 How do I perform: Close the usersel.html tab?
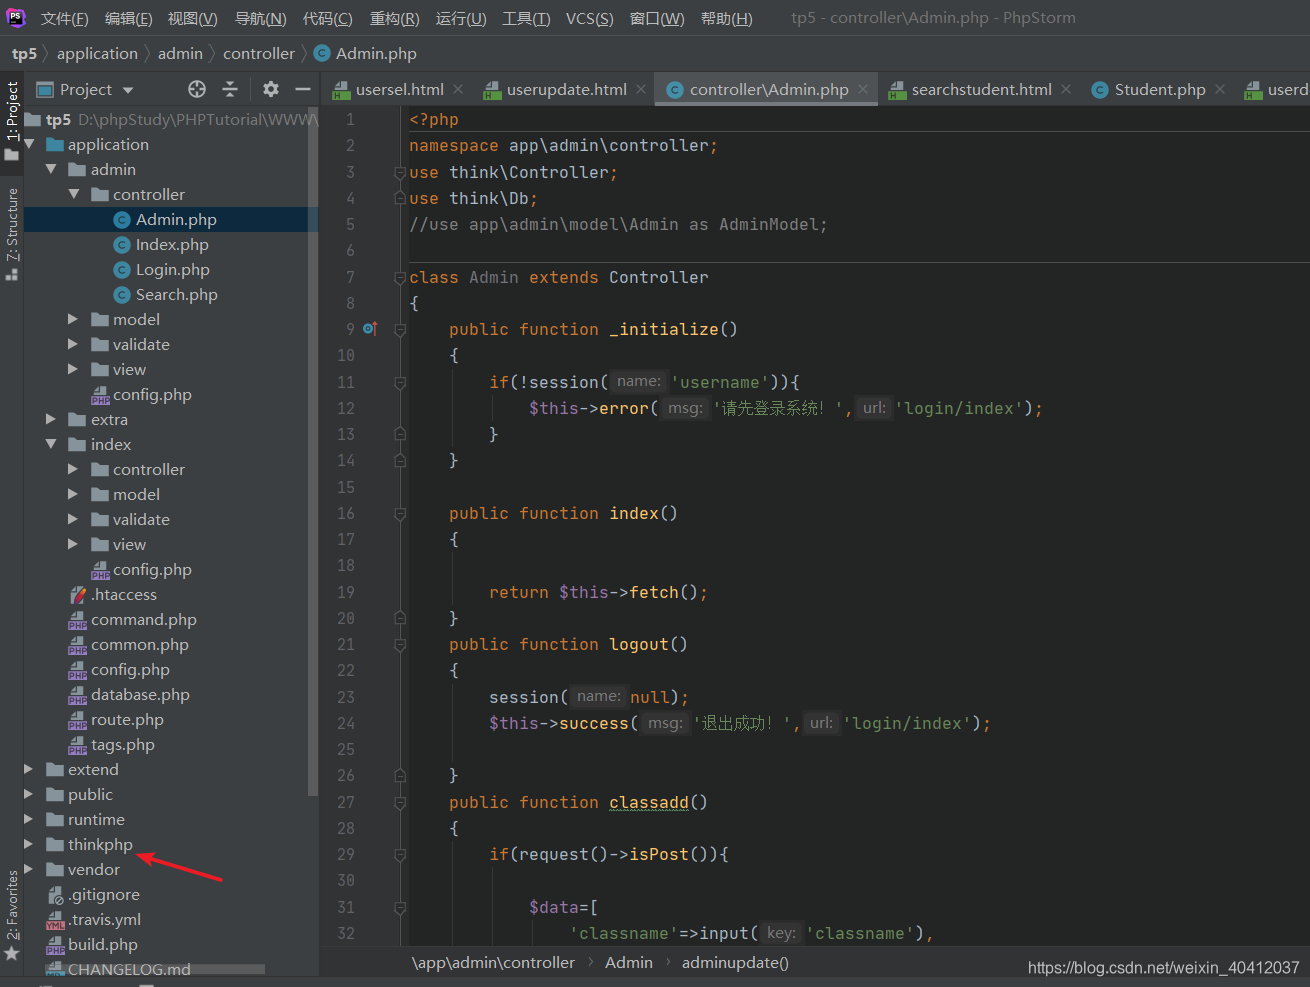[x=458, y=89]
